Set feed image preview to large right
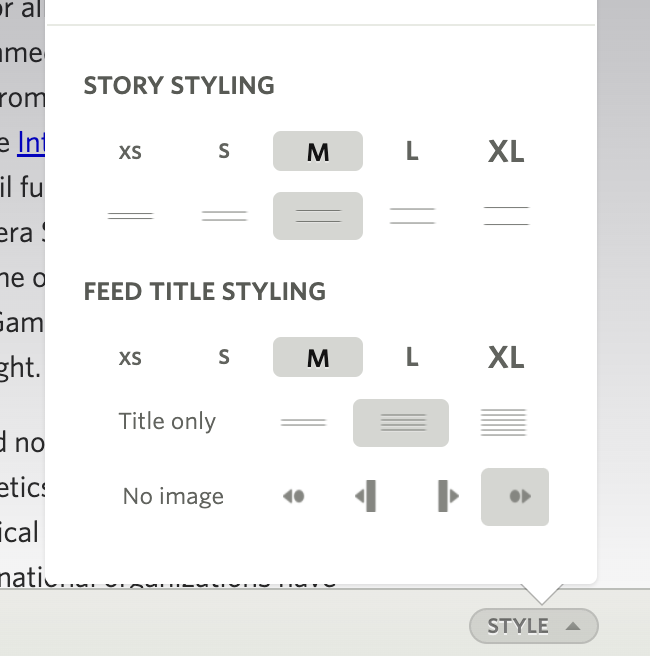This screenshot has height=656, width=650. 447,497
